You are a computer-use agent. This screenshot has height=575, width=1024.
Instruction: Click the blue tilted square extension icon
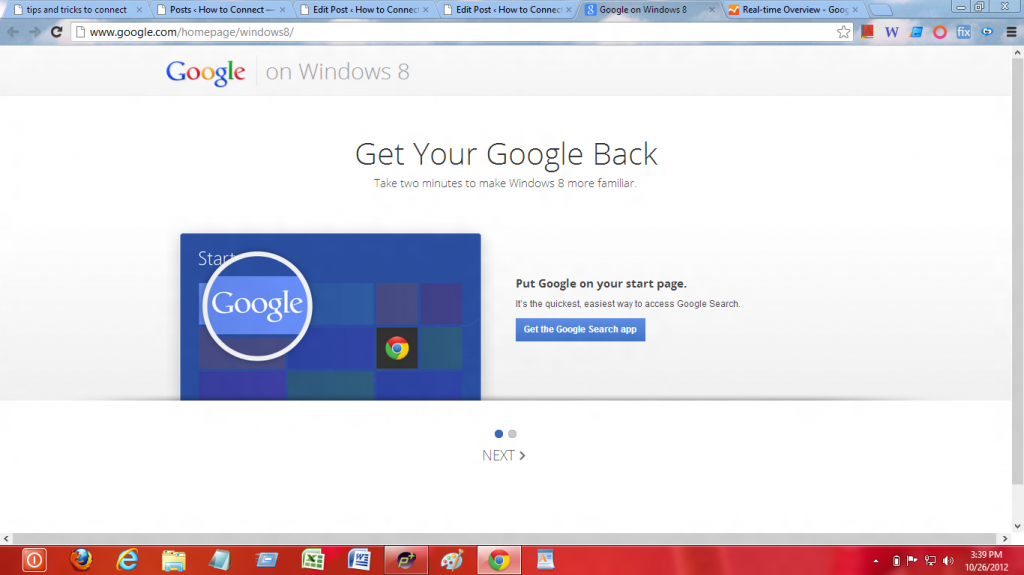coord(916,31)
